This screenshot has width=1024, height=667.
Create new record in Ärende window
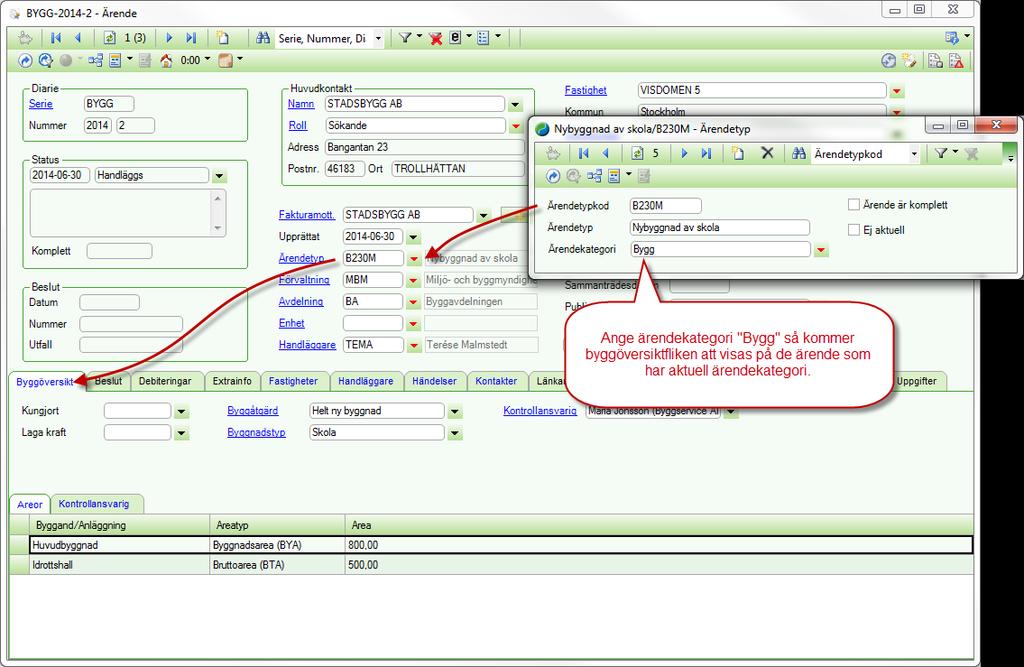(x=223, y=38)
